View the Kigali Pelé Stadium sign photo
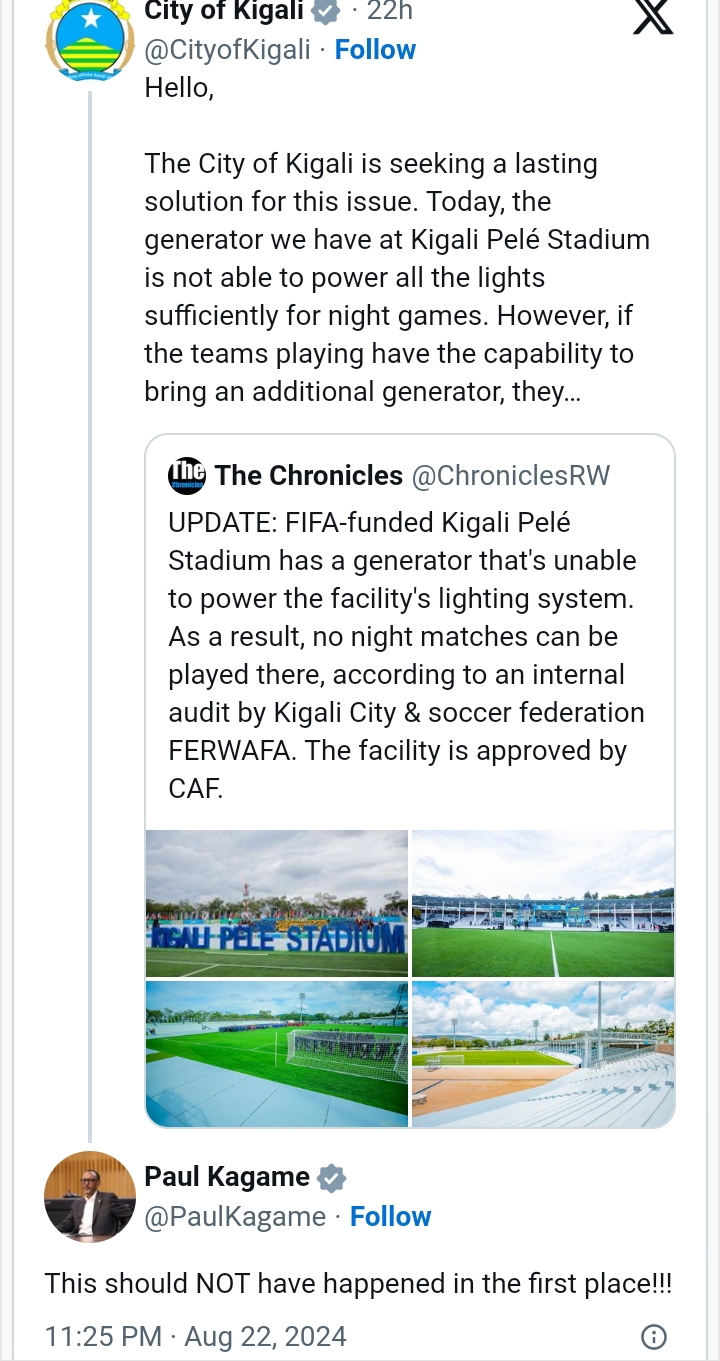Screen dimensions: 720x1361 tap(277, 903)
